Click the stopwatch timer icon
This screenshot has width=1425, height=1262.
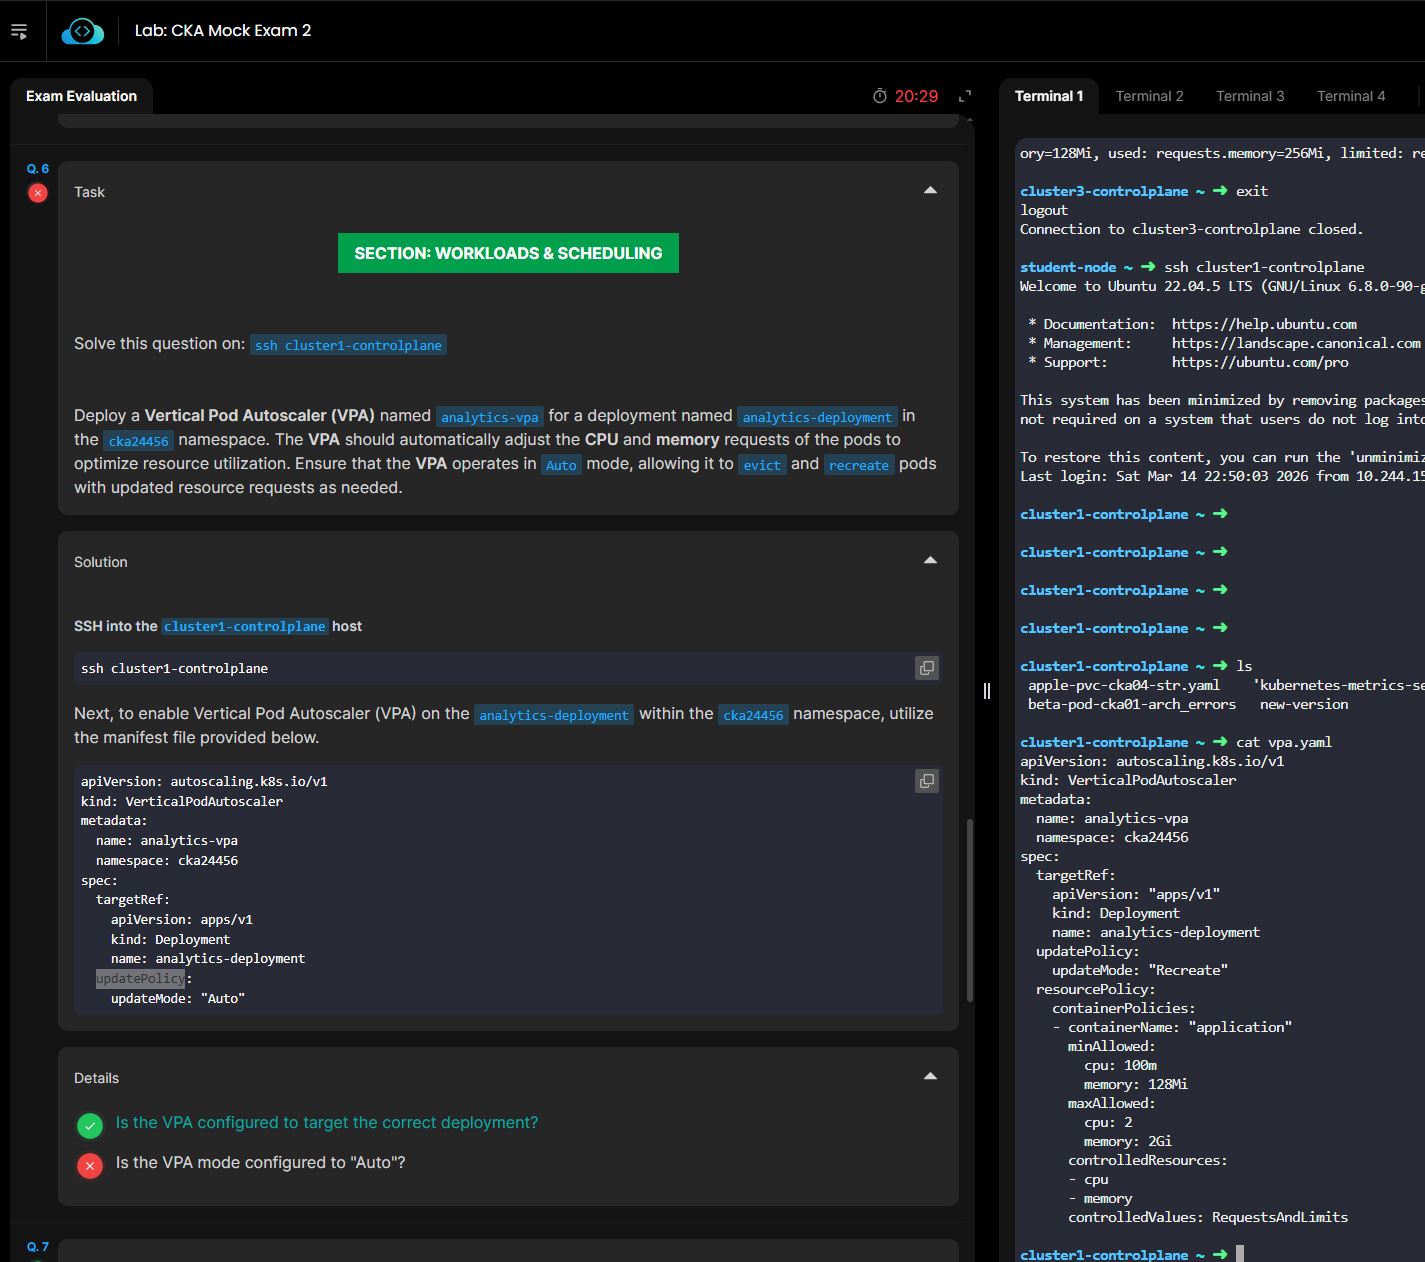(880, 96)
